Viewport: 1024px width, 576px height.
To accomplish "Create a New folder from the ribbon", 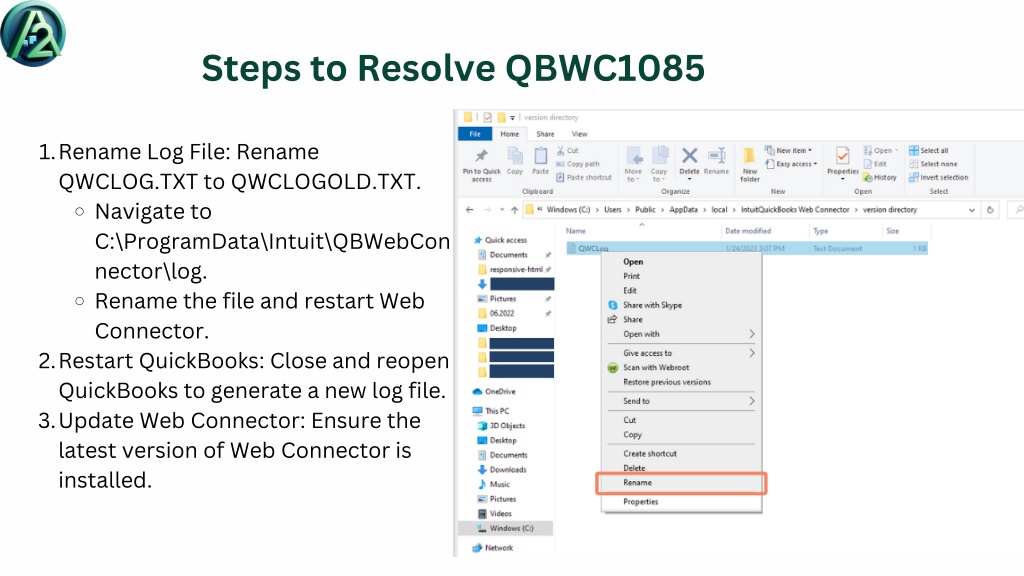I will pyautogui.click(x=750, y=165).
